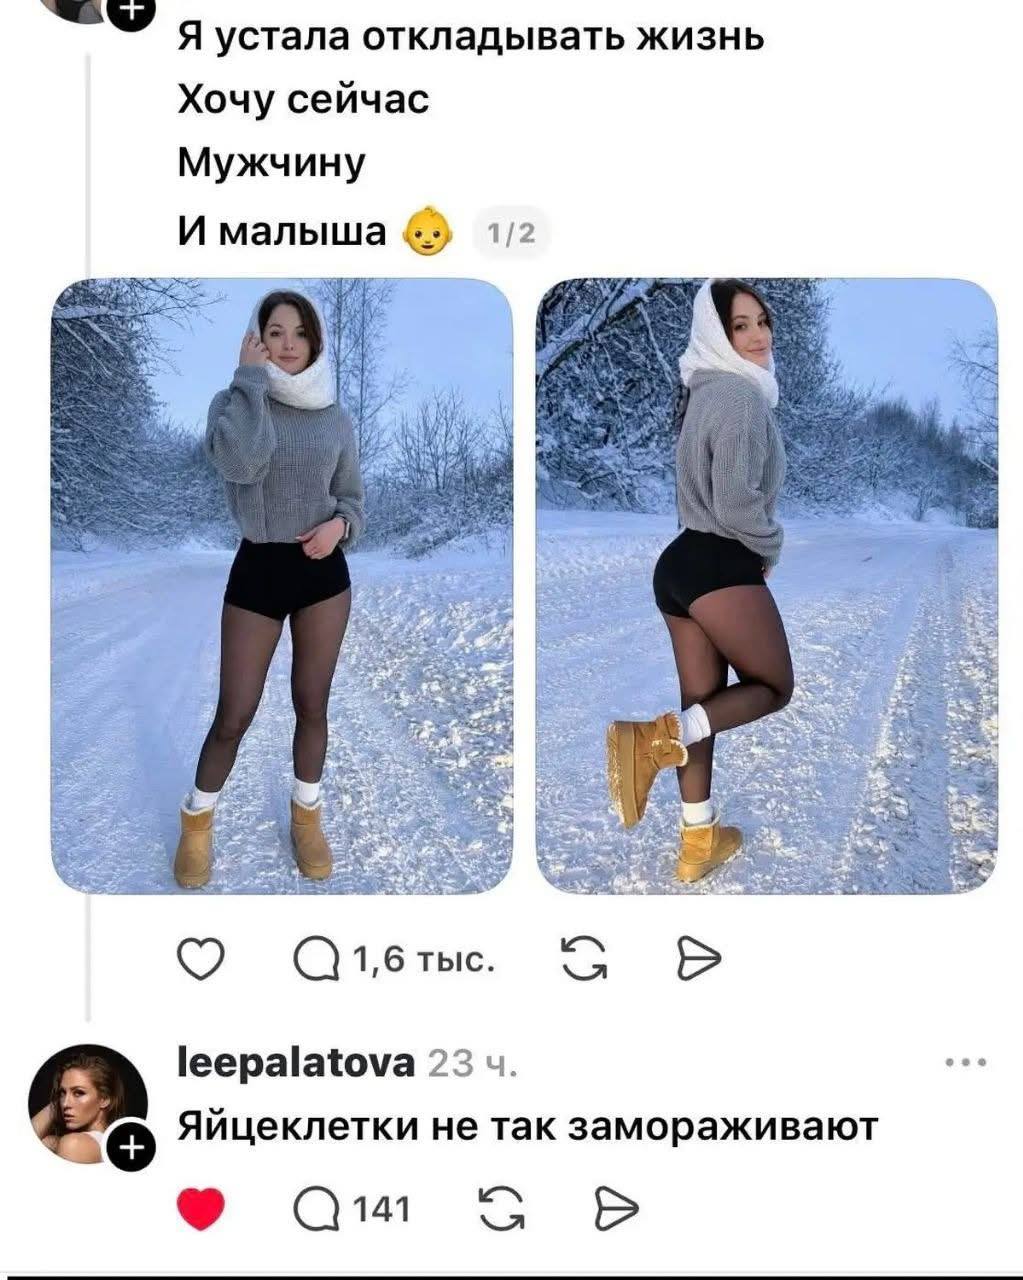Open comments bubble next to 1,6 тыс.
The width and height of the screenshot is (1023, 1280).
pyautogui.click(x=316, y=961)
